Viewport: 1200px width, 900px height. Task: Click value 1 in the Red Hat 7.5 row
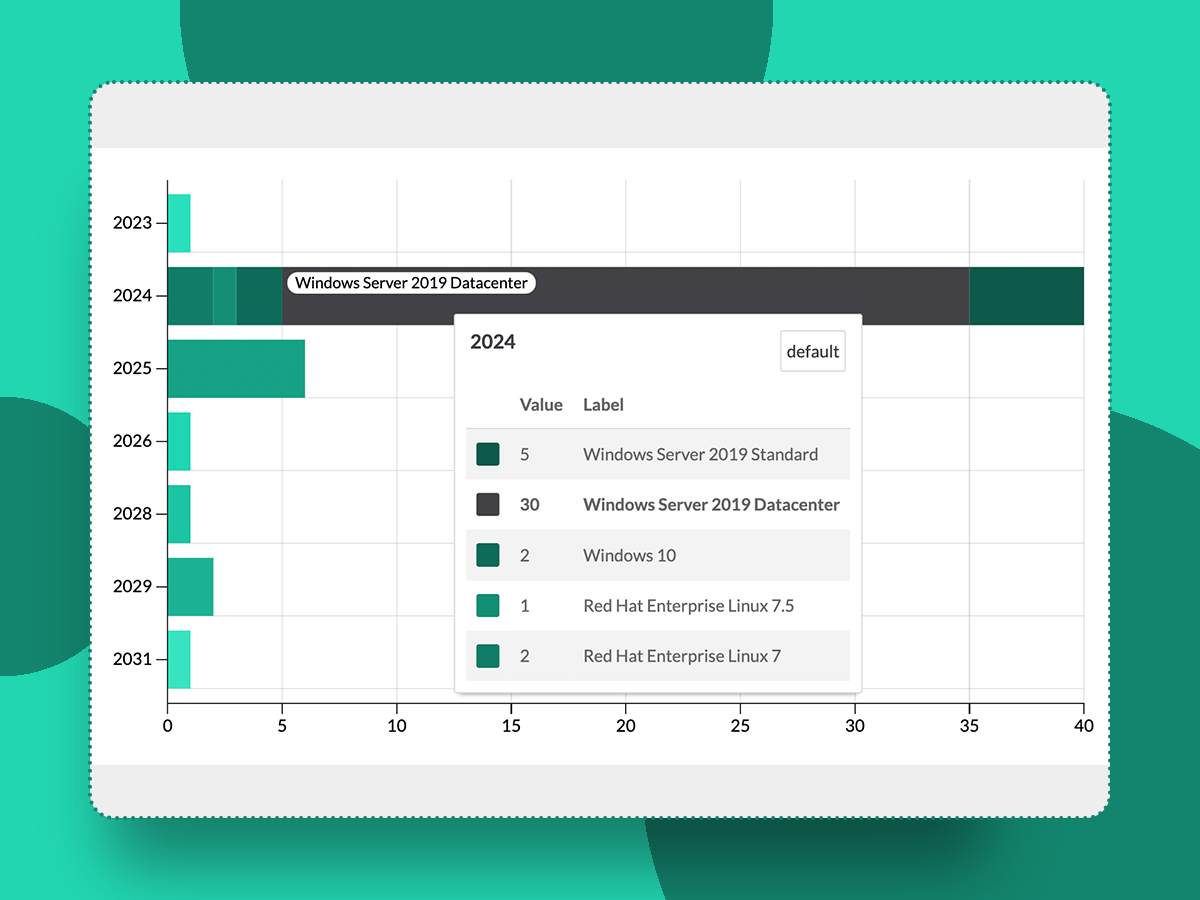pyautogui.click(x=525, y=606)
